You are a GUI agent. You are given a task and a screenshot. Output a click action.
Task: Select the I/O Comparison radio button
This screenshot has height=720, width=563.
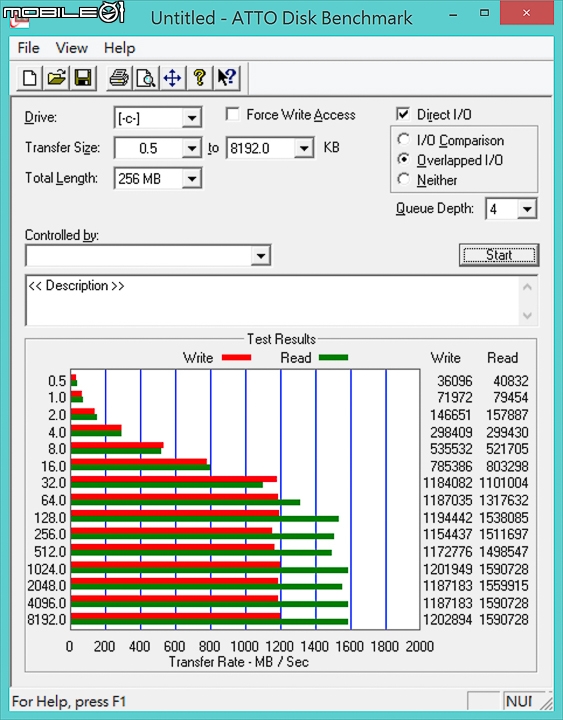(404, 140)
